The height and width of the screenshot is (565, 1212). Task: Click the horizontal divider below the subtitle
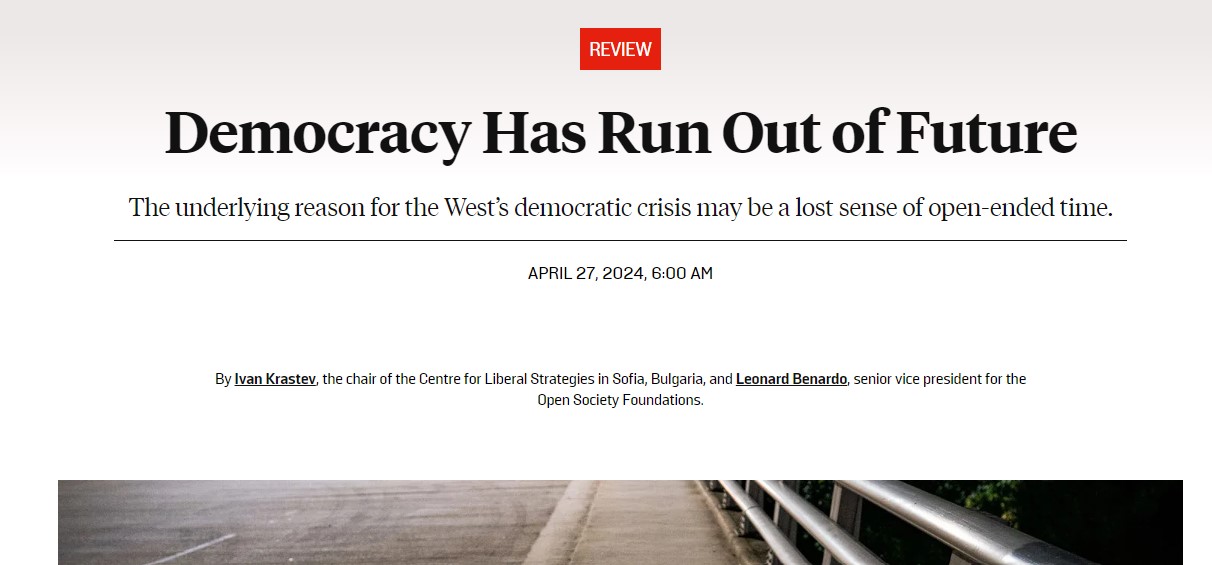click(x=620, y=241)
